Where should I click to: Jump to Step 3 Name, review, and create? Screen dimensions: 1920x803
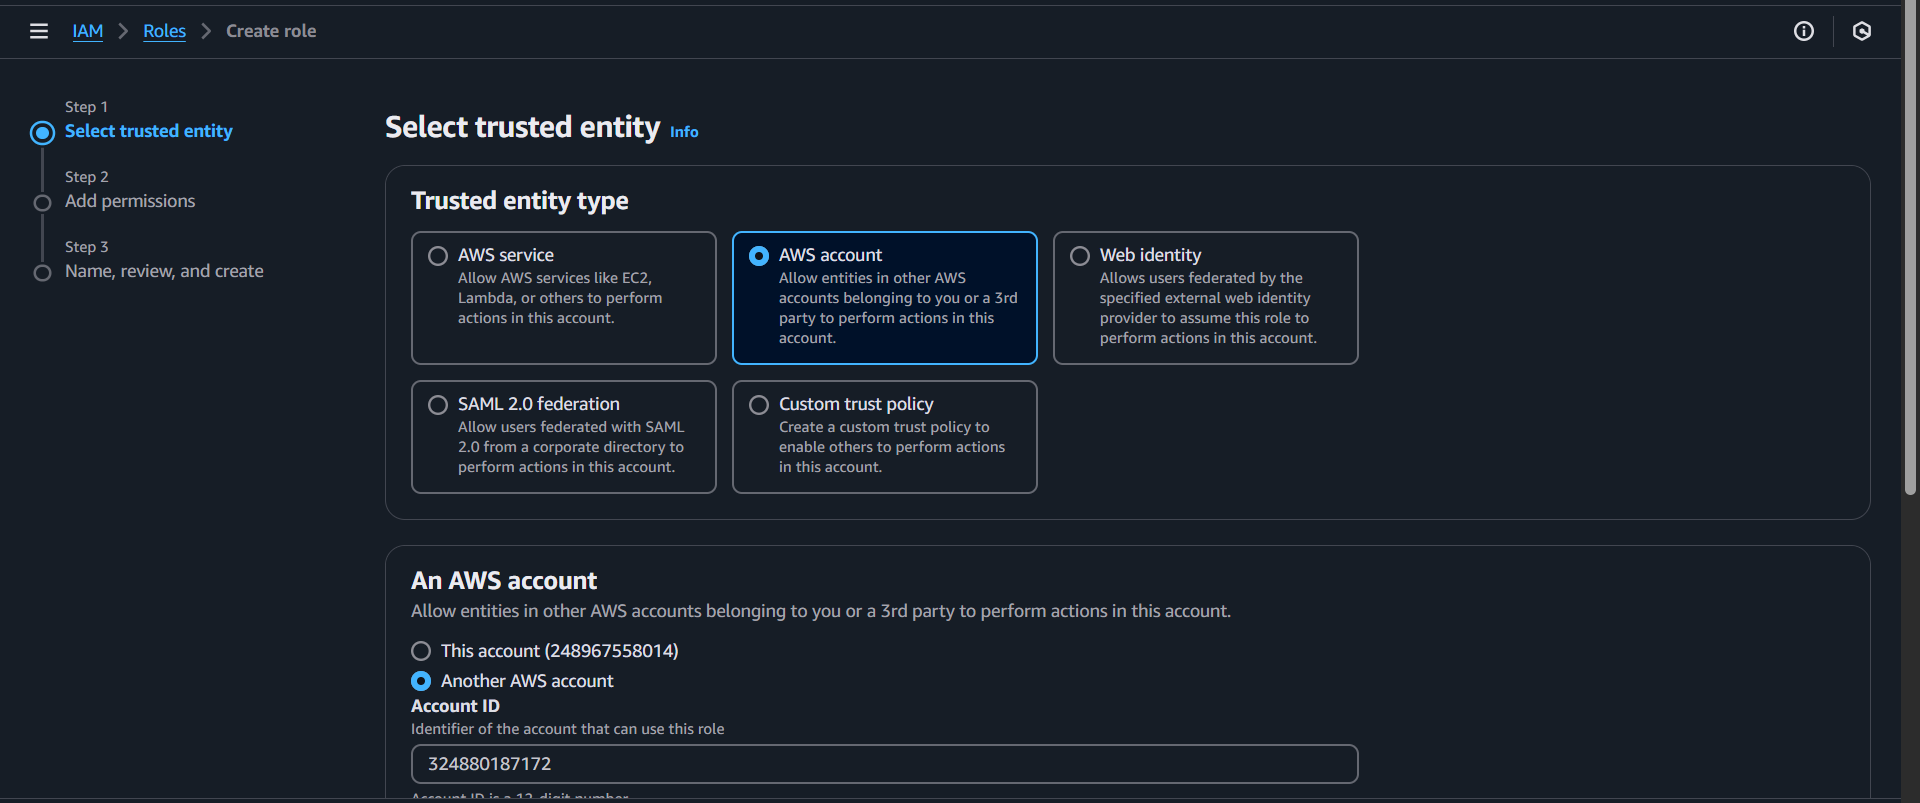pos(164,271)
